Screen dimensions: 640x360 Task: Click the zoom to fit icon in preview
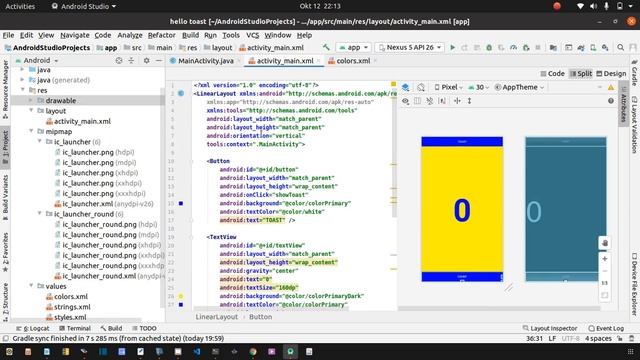(605, 295)
